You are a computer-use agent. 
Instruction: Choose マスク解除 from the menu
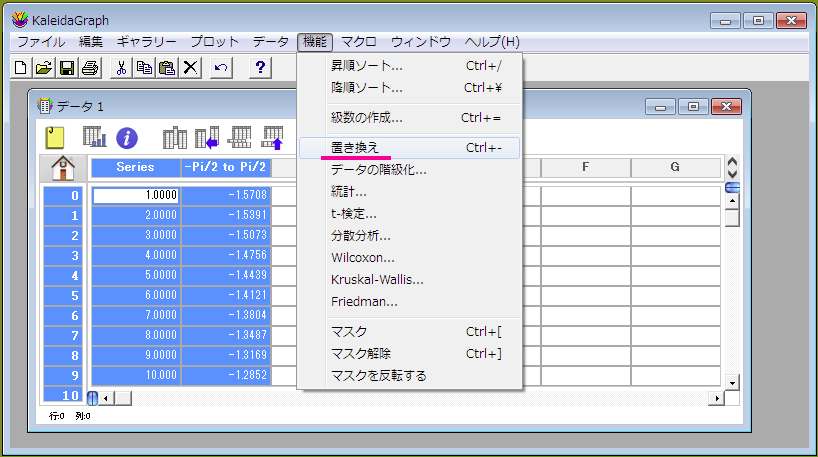pos(410,354)
